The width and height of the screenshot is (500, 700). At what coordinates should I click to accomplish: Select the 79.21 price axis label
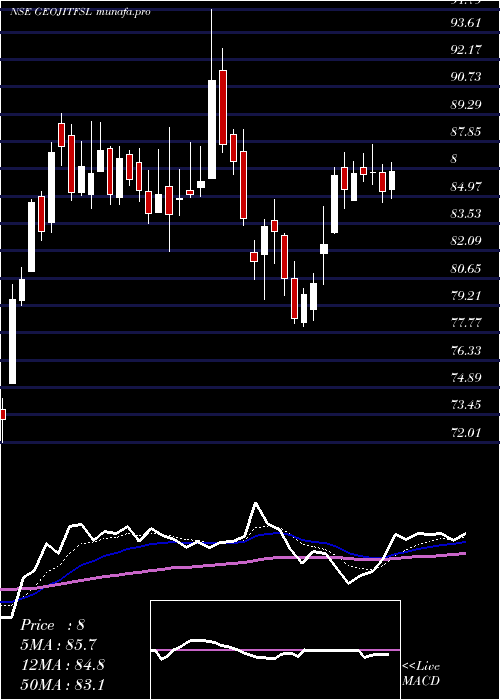tap(466, 296)
